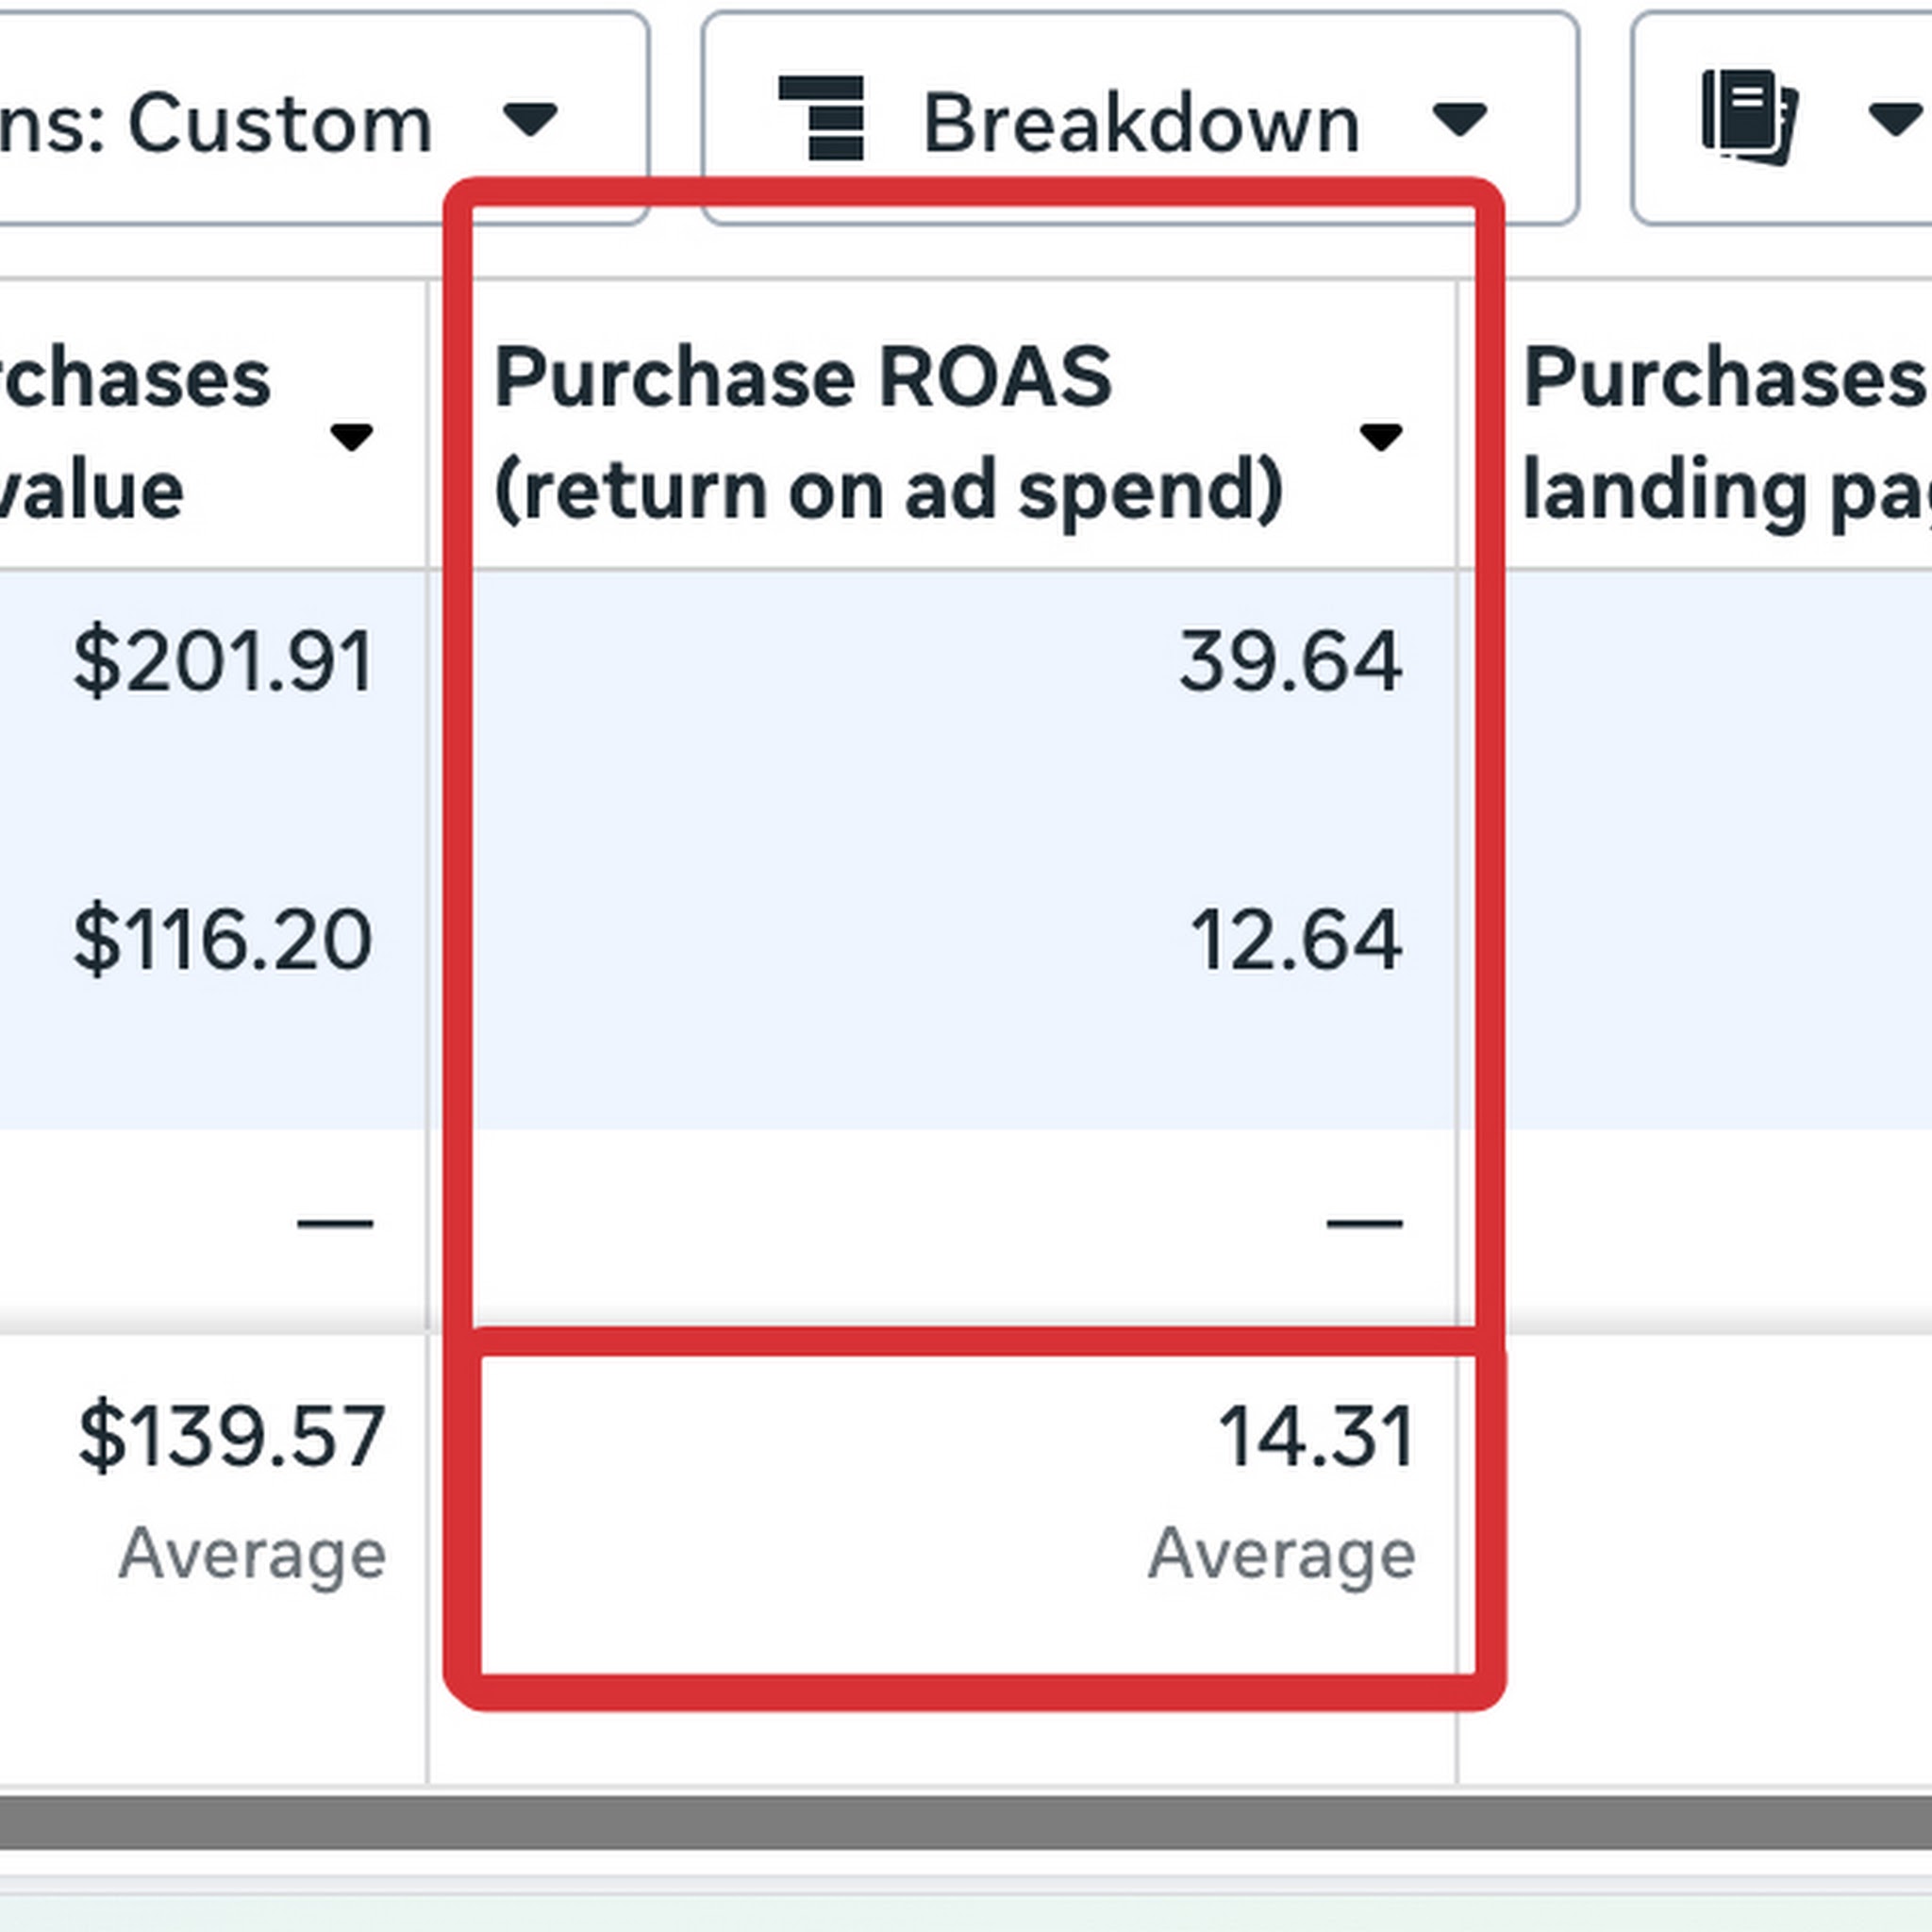The width and height of the screenshot is (1932, 1932).
Task: Open the Reports pages icon
Action: pos(1749,118)
